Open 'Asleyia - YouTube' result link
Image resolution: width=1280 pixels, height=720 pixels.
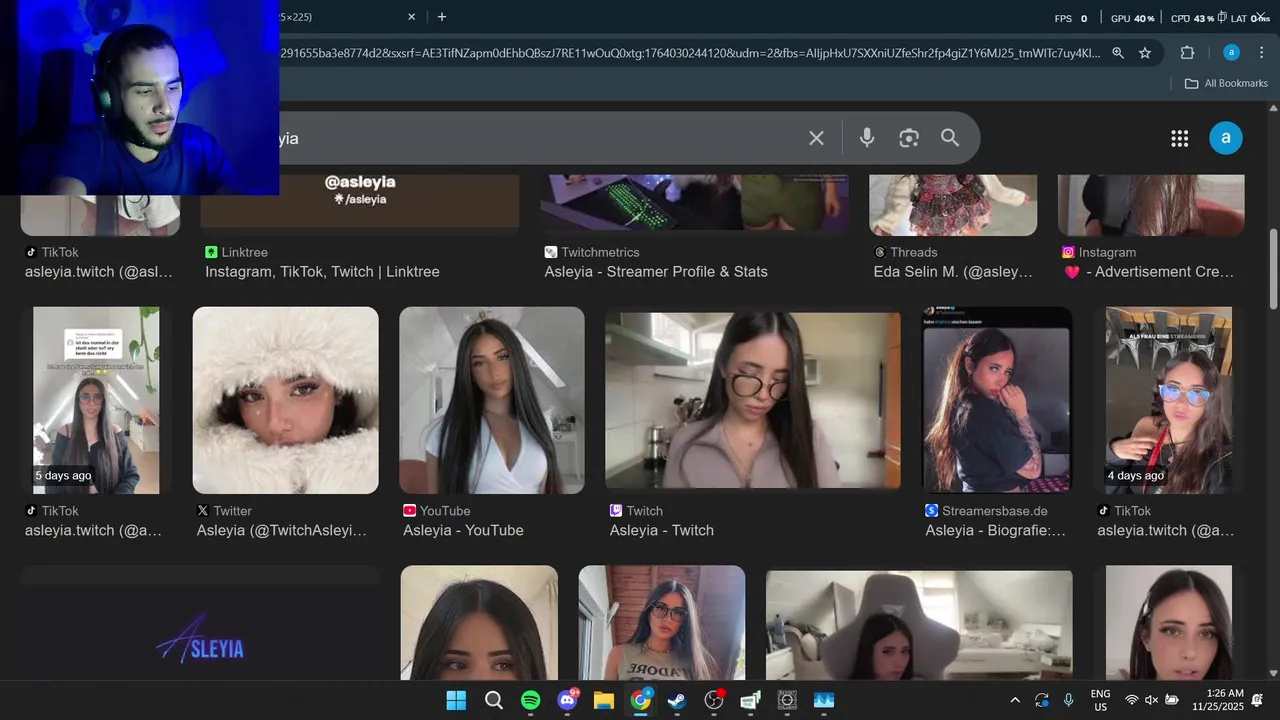tap(463, 530)
